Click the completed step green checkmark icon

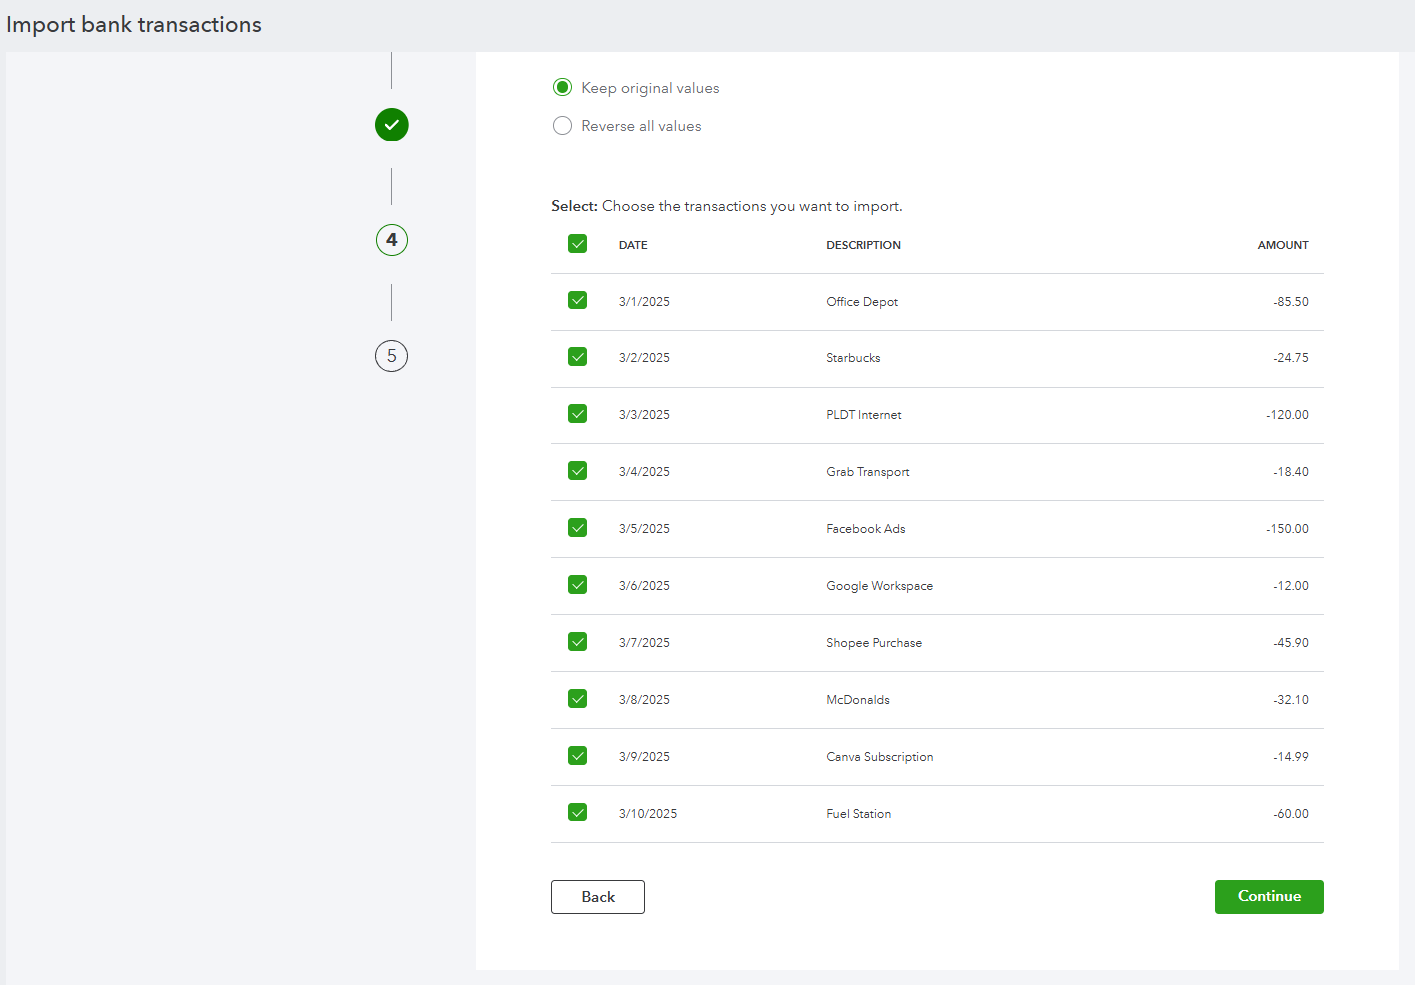tap(392, 125)
